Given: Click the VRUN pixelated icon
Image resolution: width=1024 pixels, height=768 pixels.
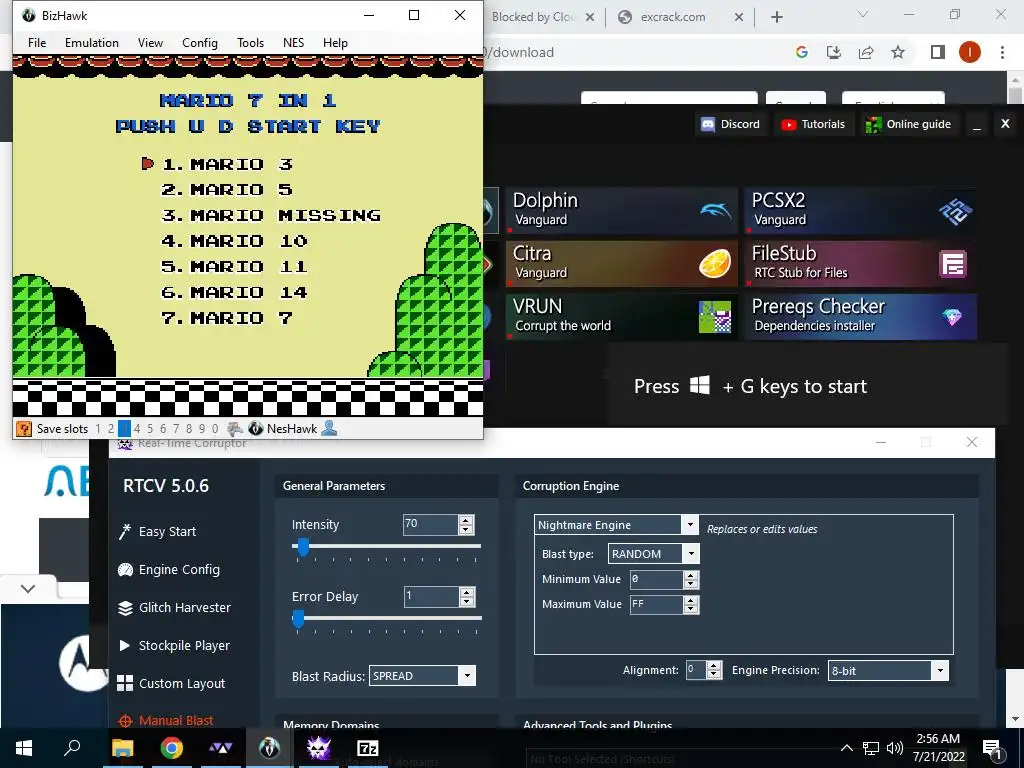Looking at the screenshot, I should click(x=714, y=317).
